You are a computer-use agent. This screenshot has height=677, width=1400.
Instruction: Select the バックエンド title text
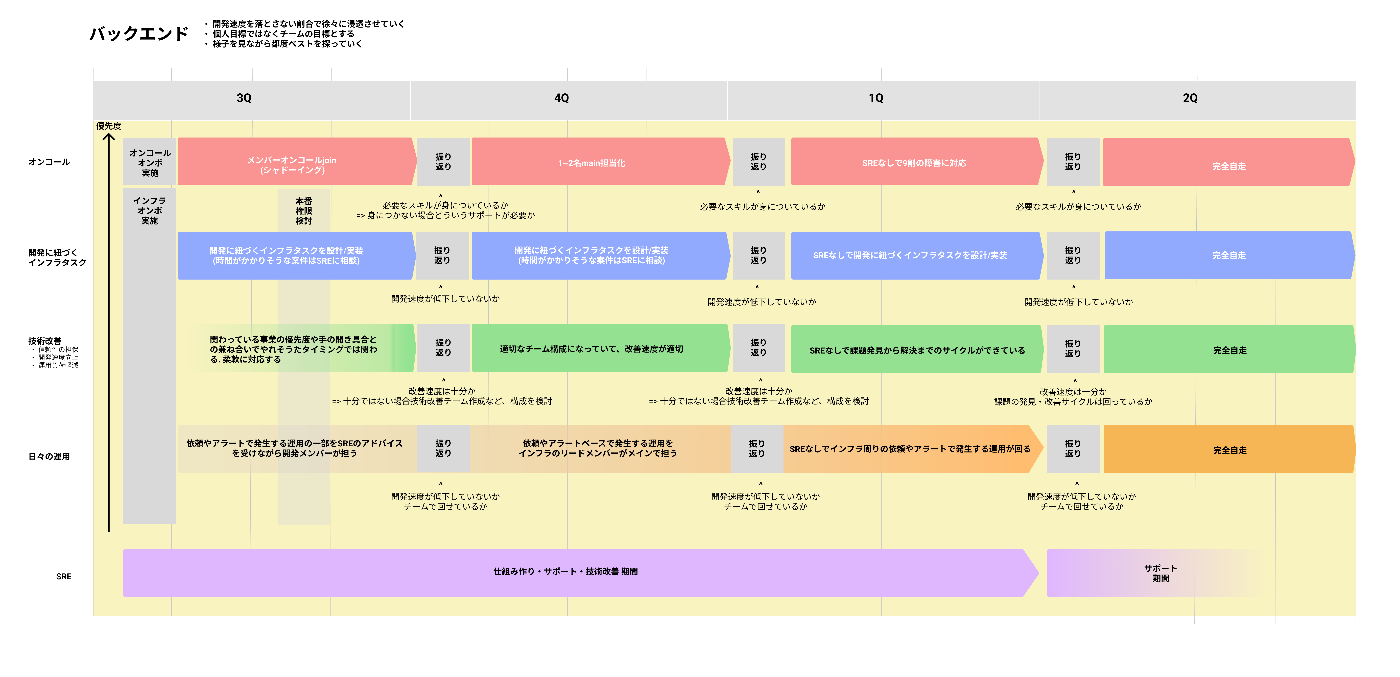pyautogui.click(x=138, y=34)
